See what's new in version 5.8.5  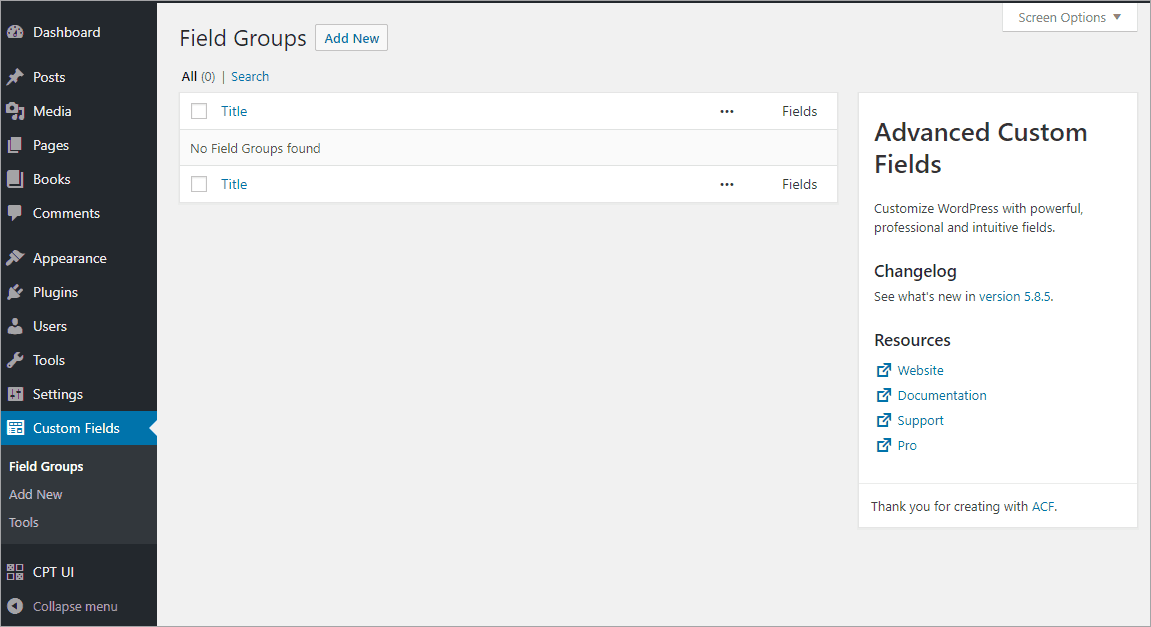pyautogui.click(x=1015, y=296)
